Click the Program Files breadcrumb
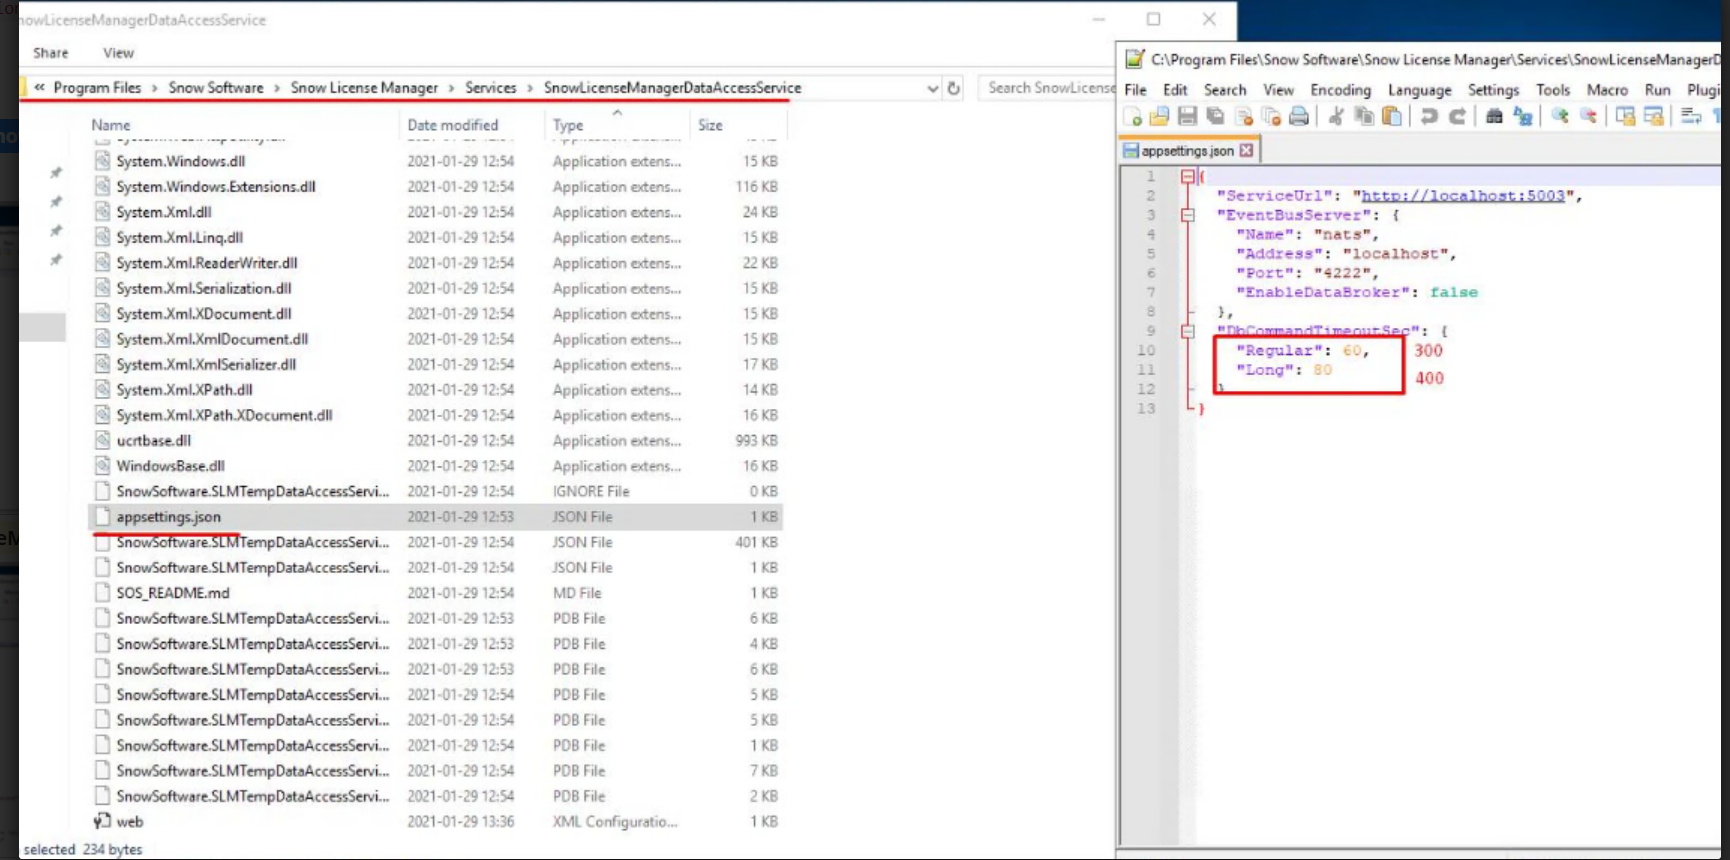 coord(97,88)
